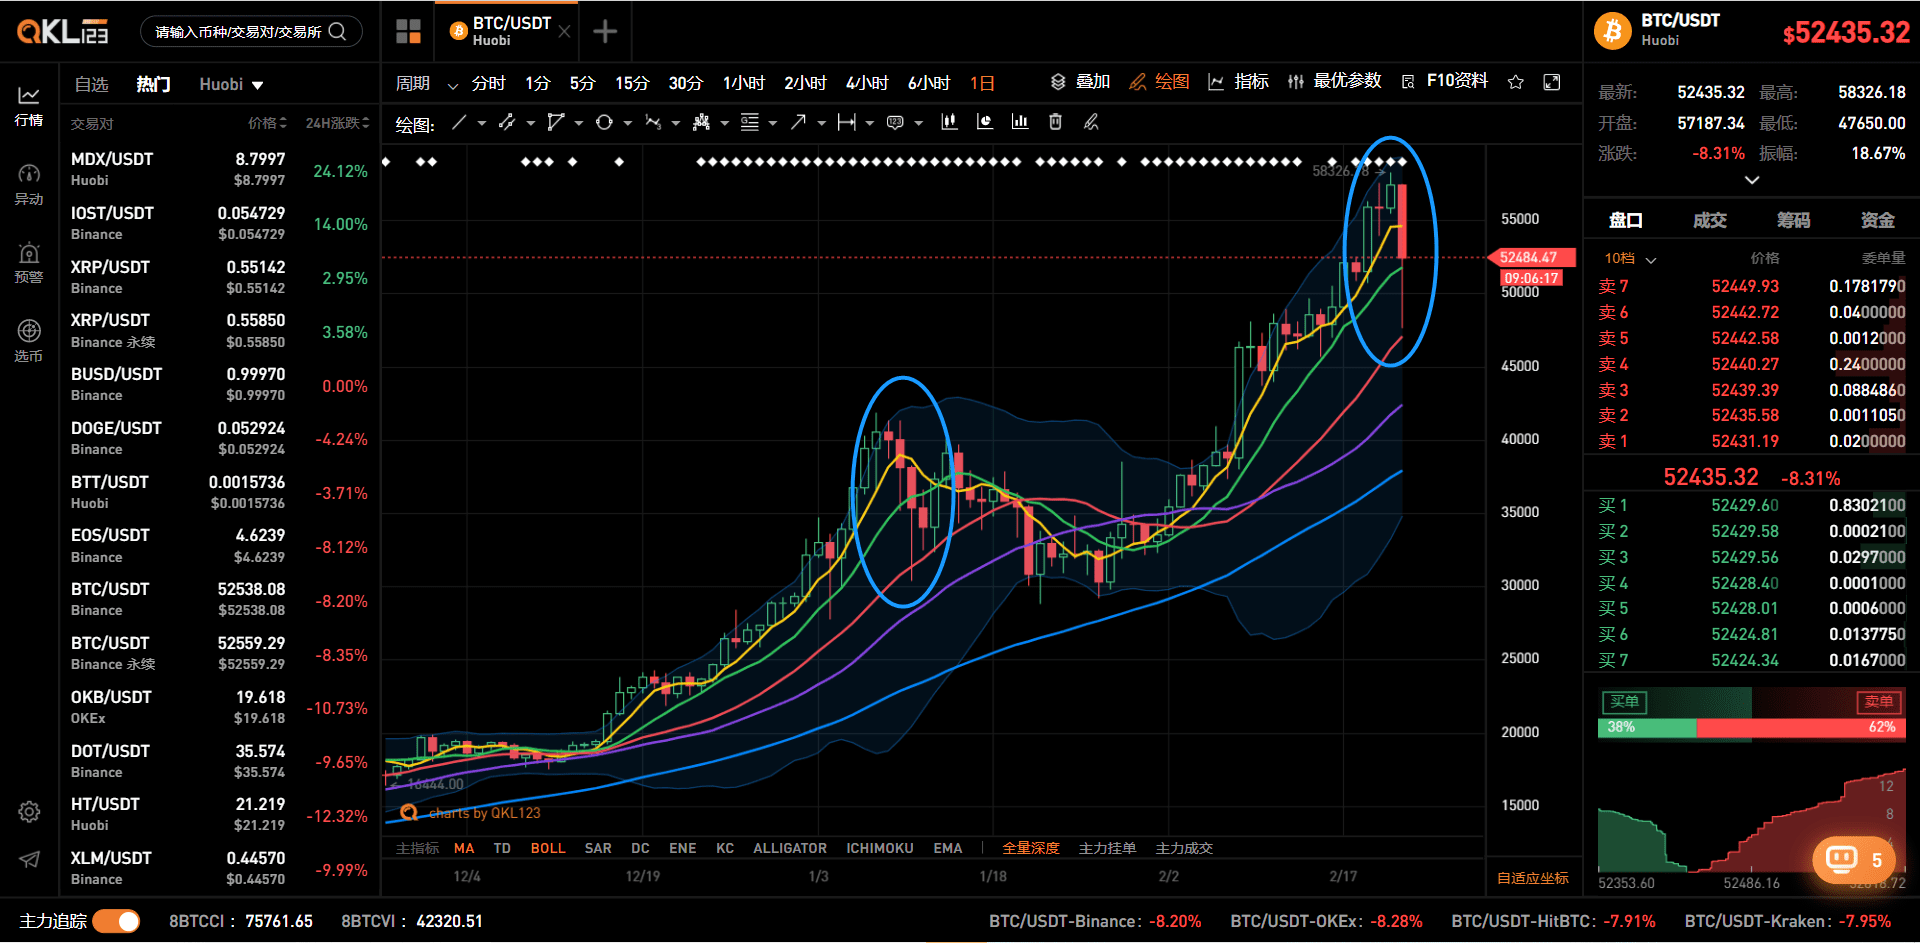This screenshot has height=943, width=1920.
Task: Open the Fibonacci tool dropdown arrow
Action: click(773, 123)
